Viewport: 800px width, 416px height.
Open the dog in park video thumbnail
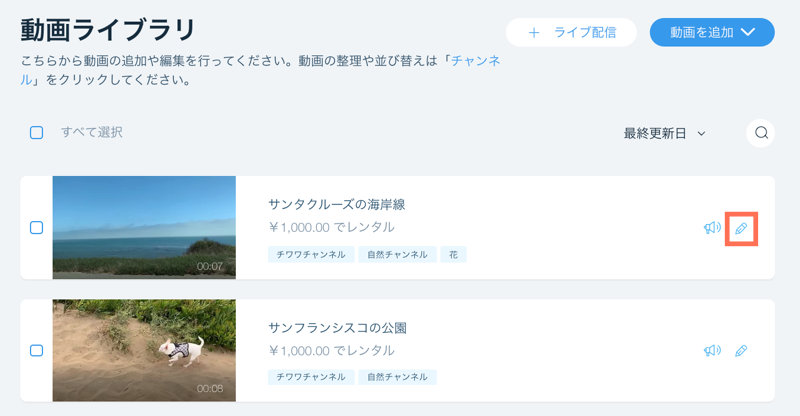(144, 350)
